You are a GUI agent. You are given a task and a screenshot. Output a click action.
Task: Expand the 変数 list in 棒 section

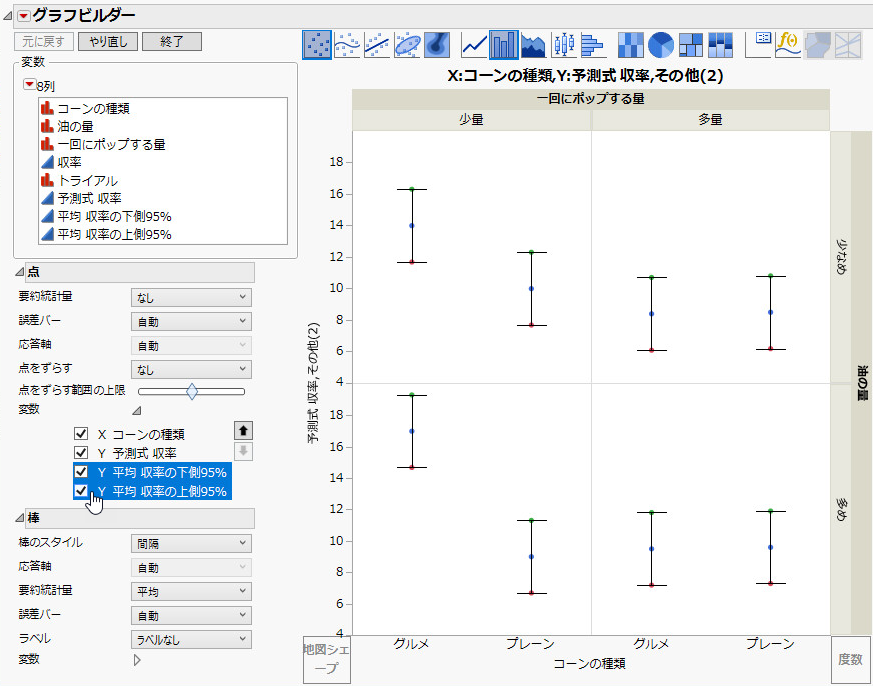[x=137, y=660]
